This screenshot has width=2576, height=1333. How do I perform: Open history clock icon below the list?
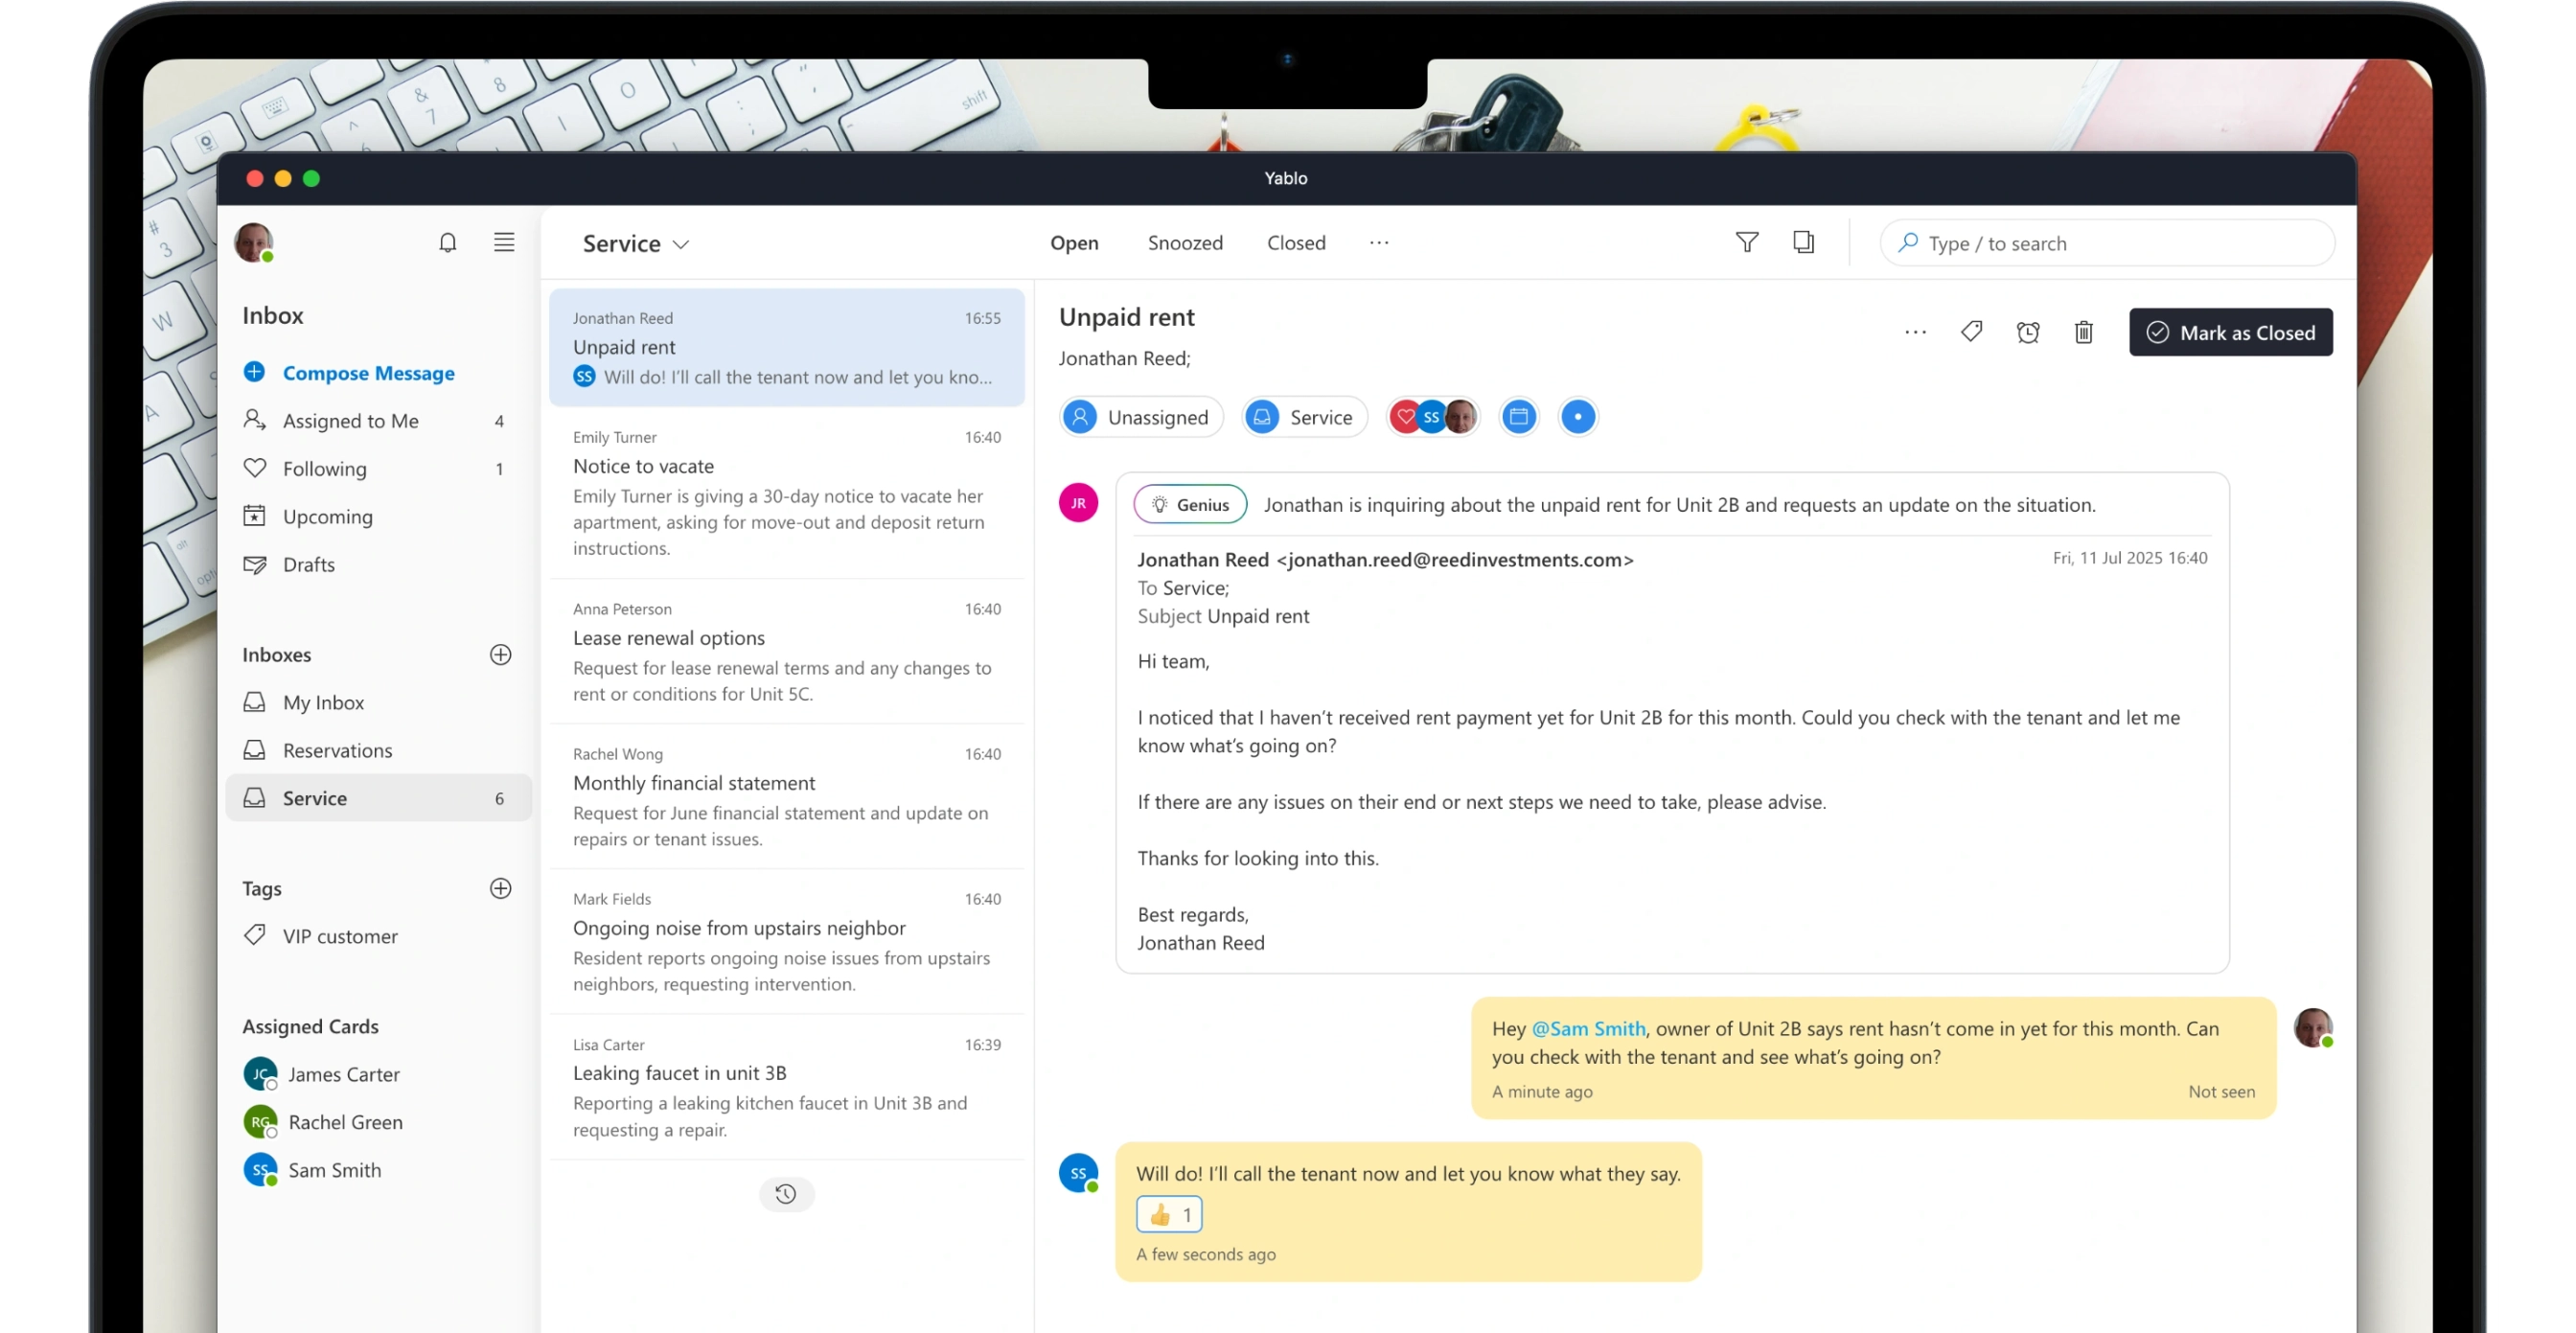786,1194
